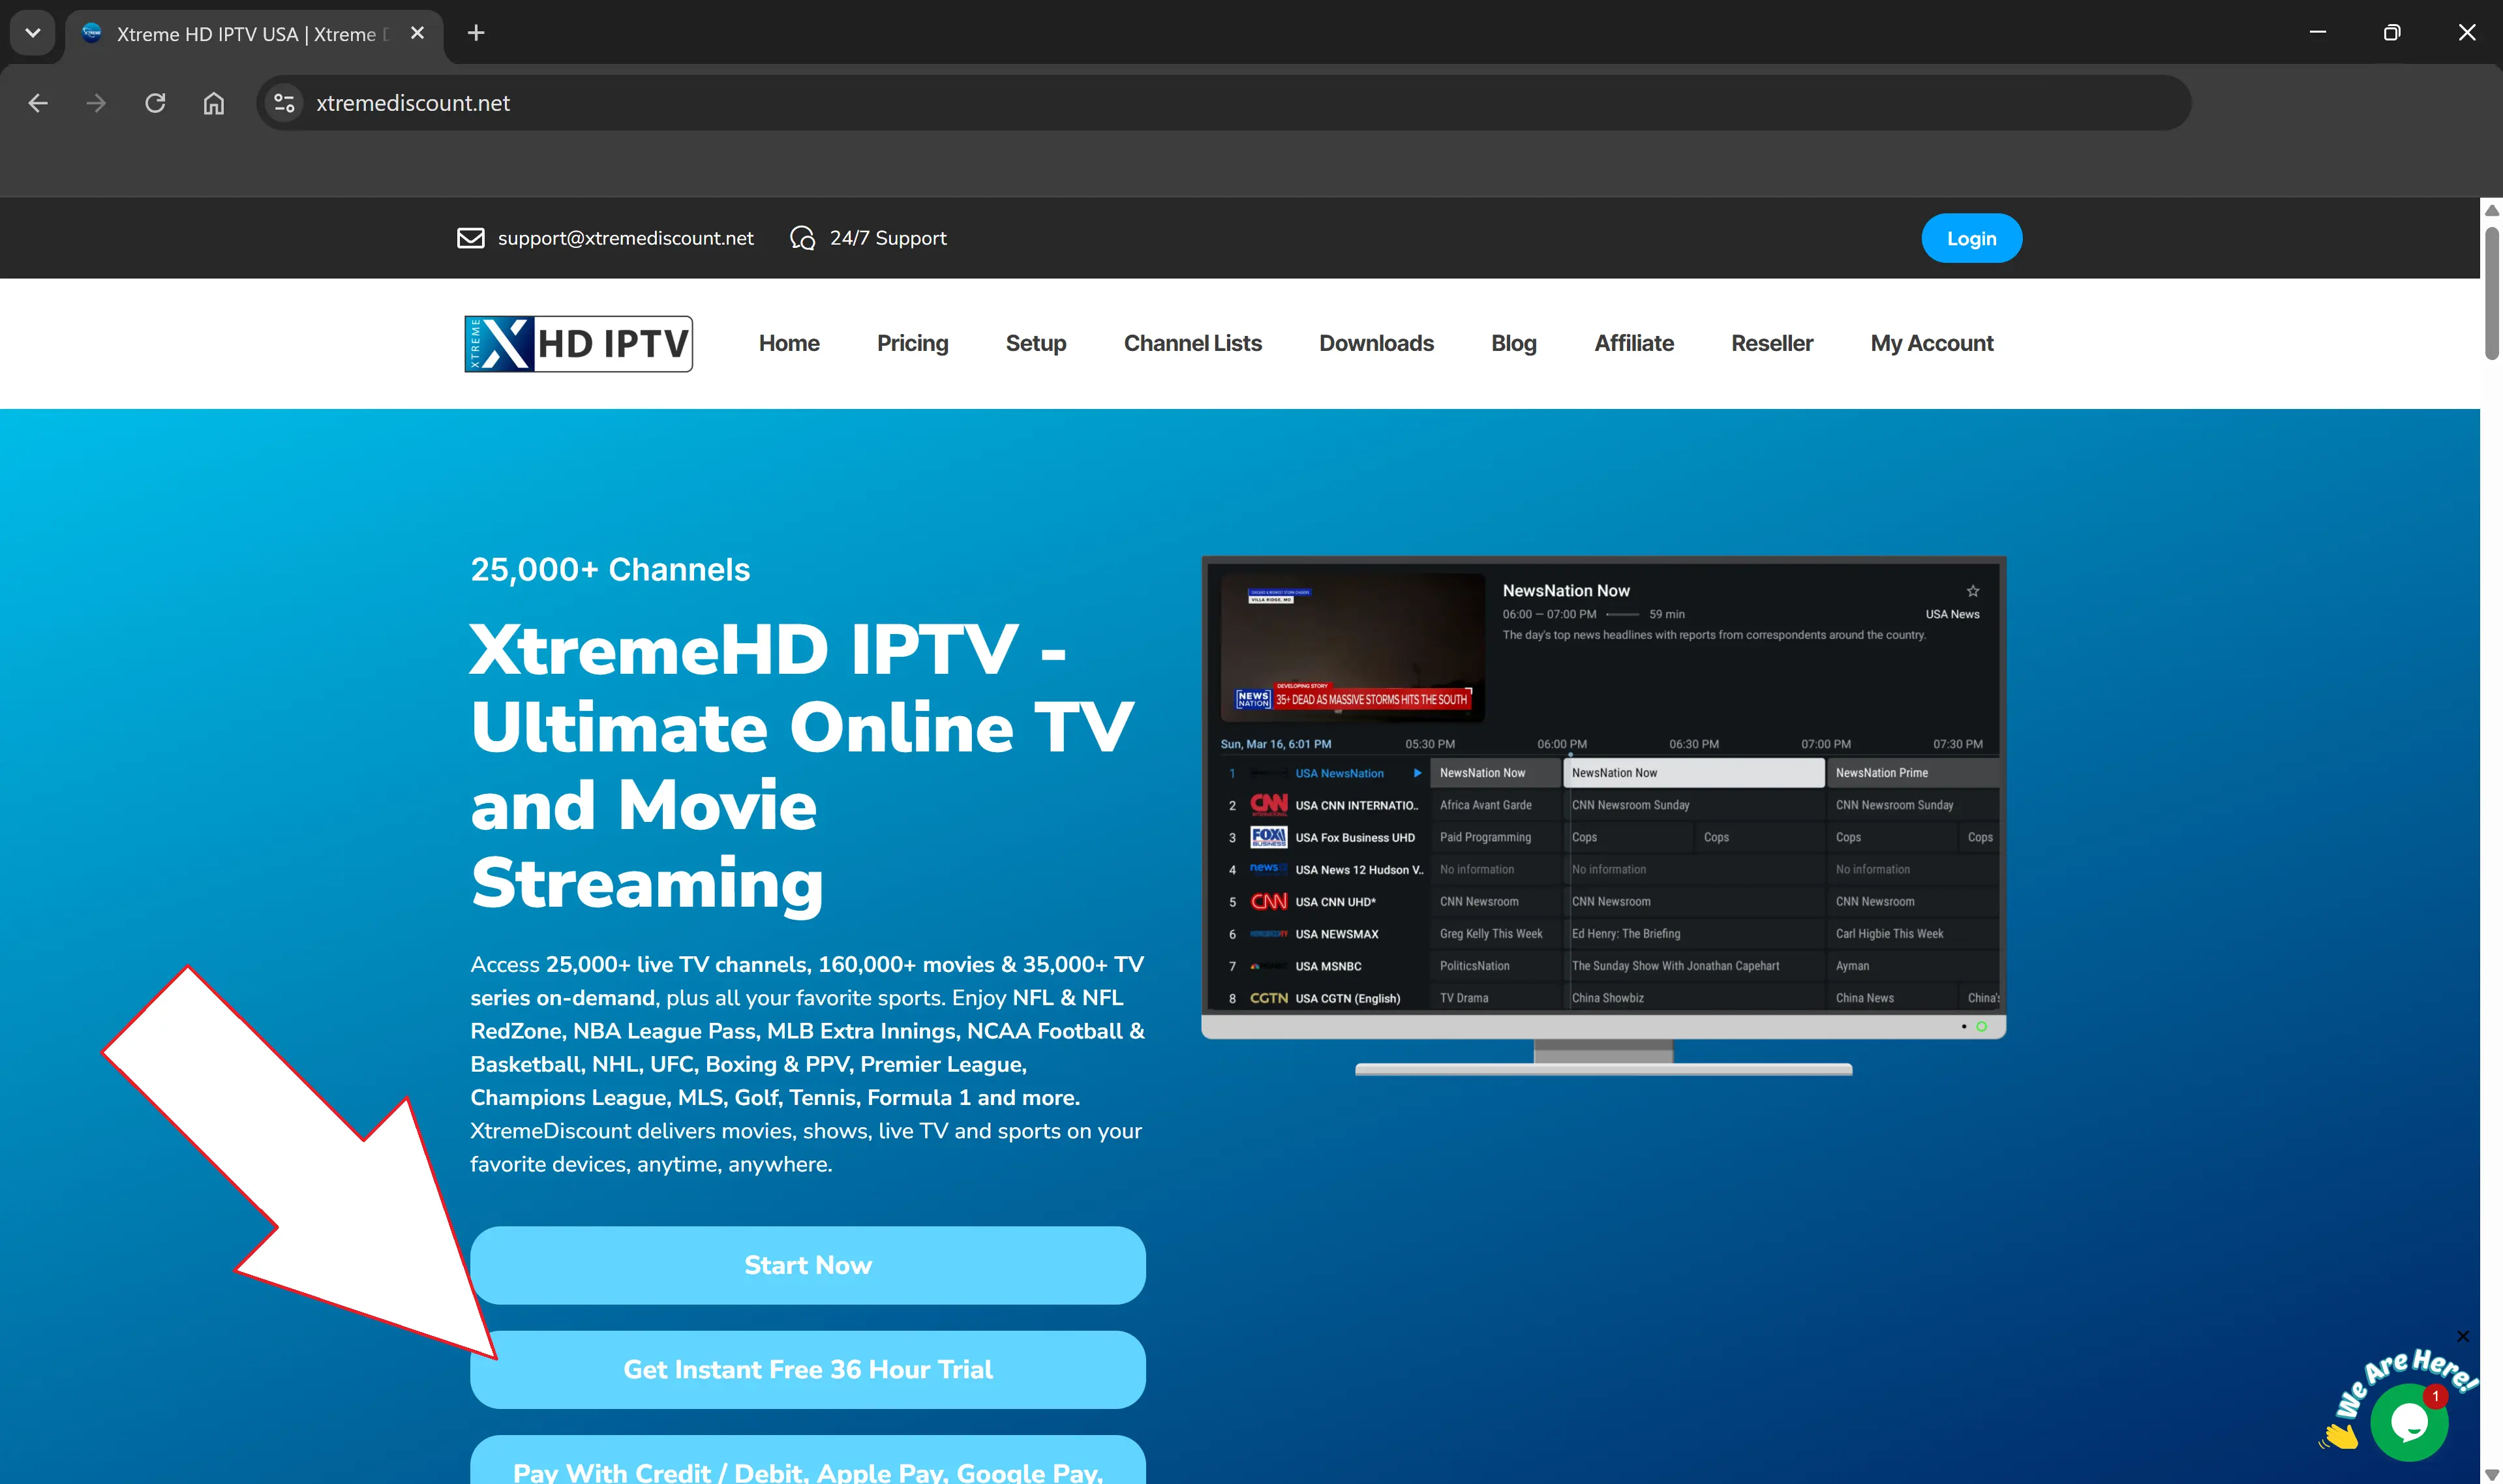Viewport: 2503px width, 1484px height.
Task: Open site information icon in address bar
Action: (x=284, y=103)
